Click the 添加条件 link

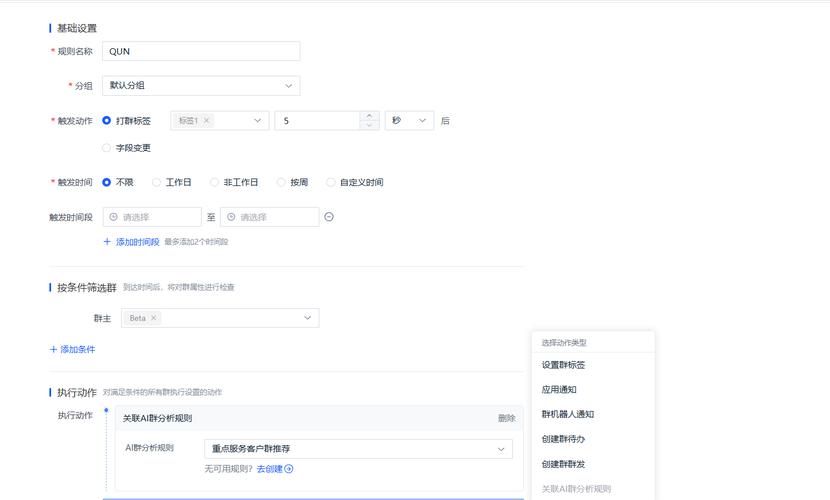(x=78, y=349)
